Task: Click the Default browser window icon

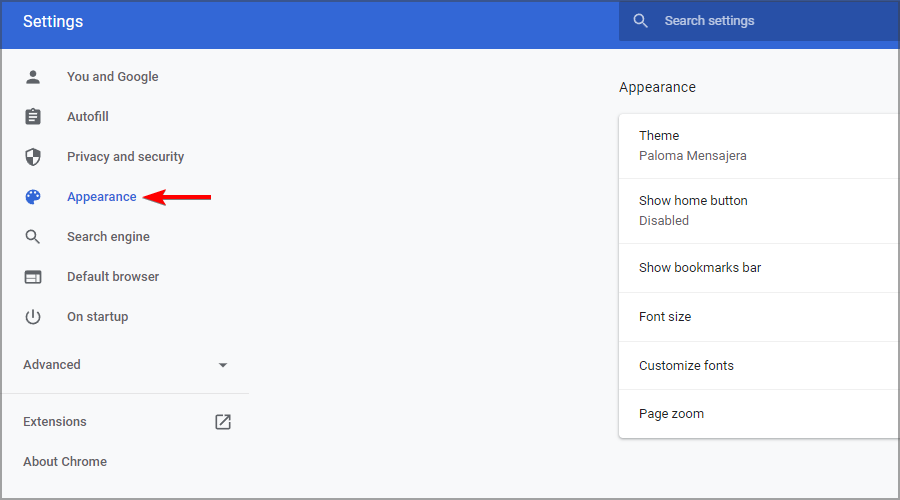Action: [33, 277]
